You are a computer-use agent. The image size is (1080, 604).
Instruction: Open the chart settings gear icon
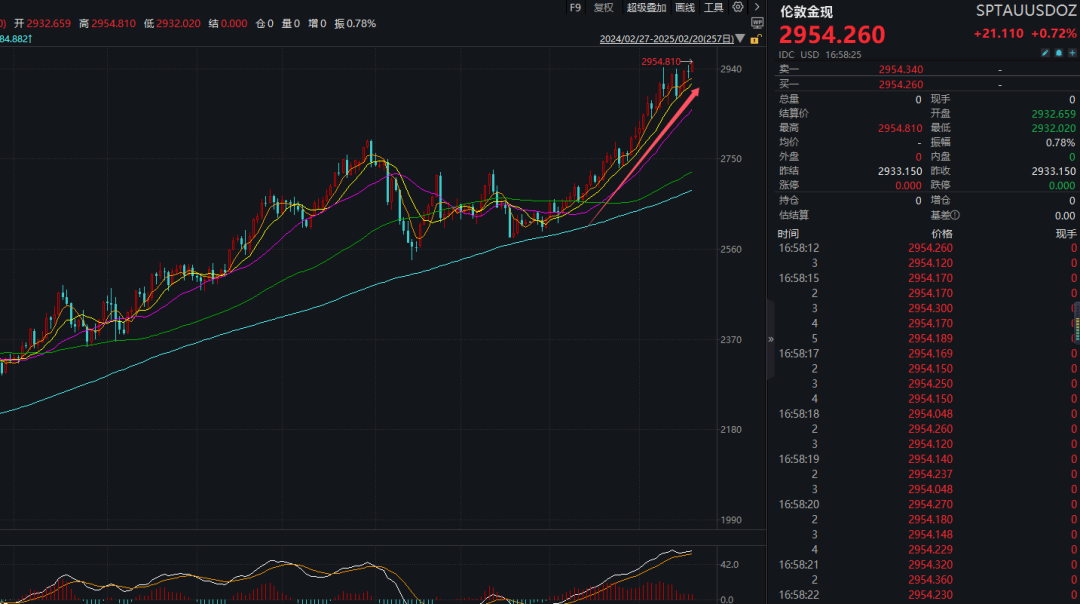(x=738, y=8)
